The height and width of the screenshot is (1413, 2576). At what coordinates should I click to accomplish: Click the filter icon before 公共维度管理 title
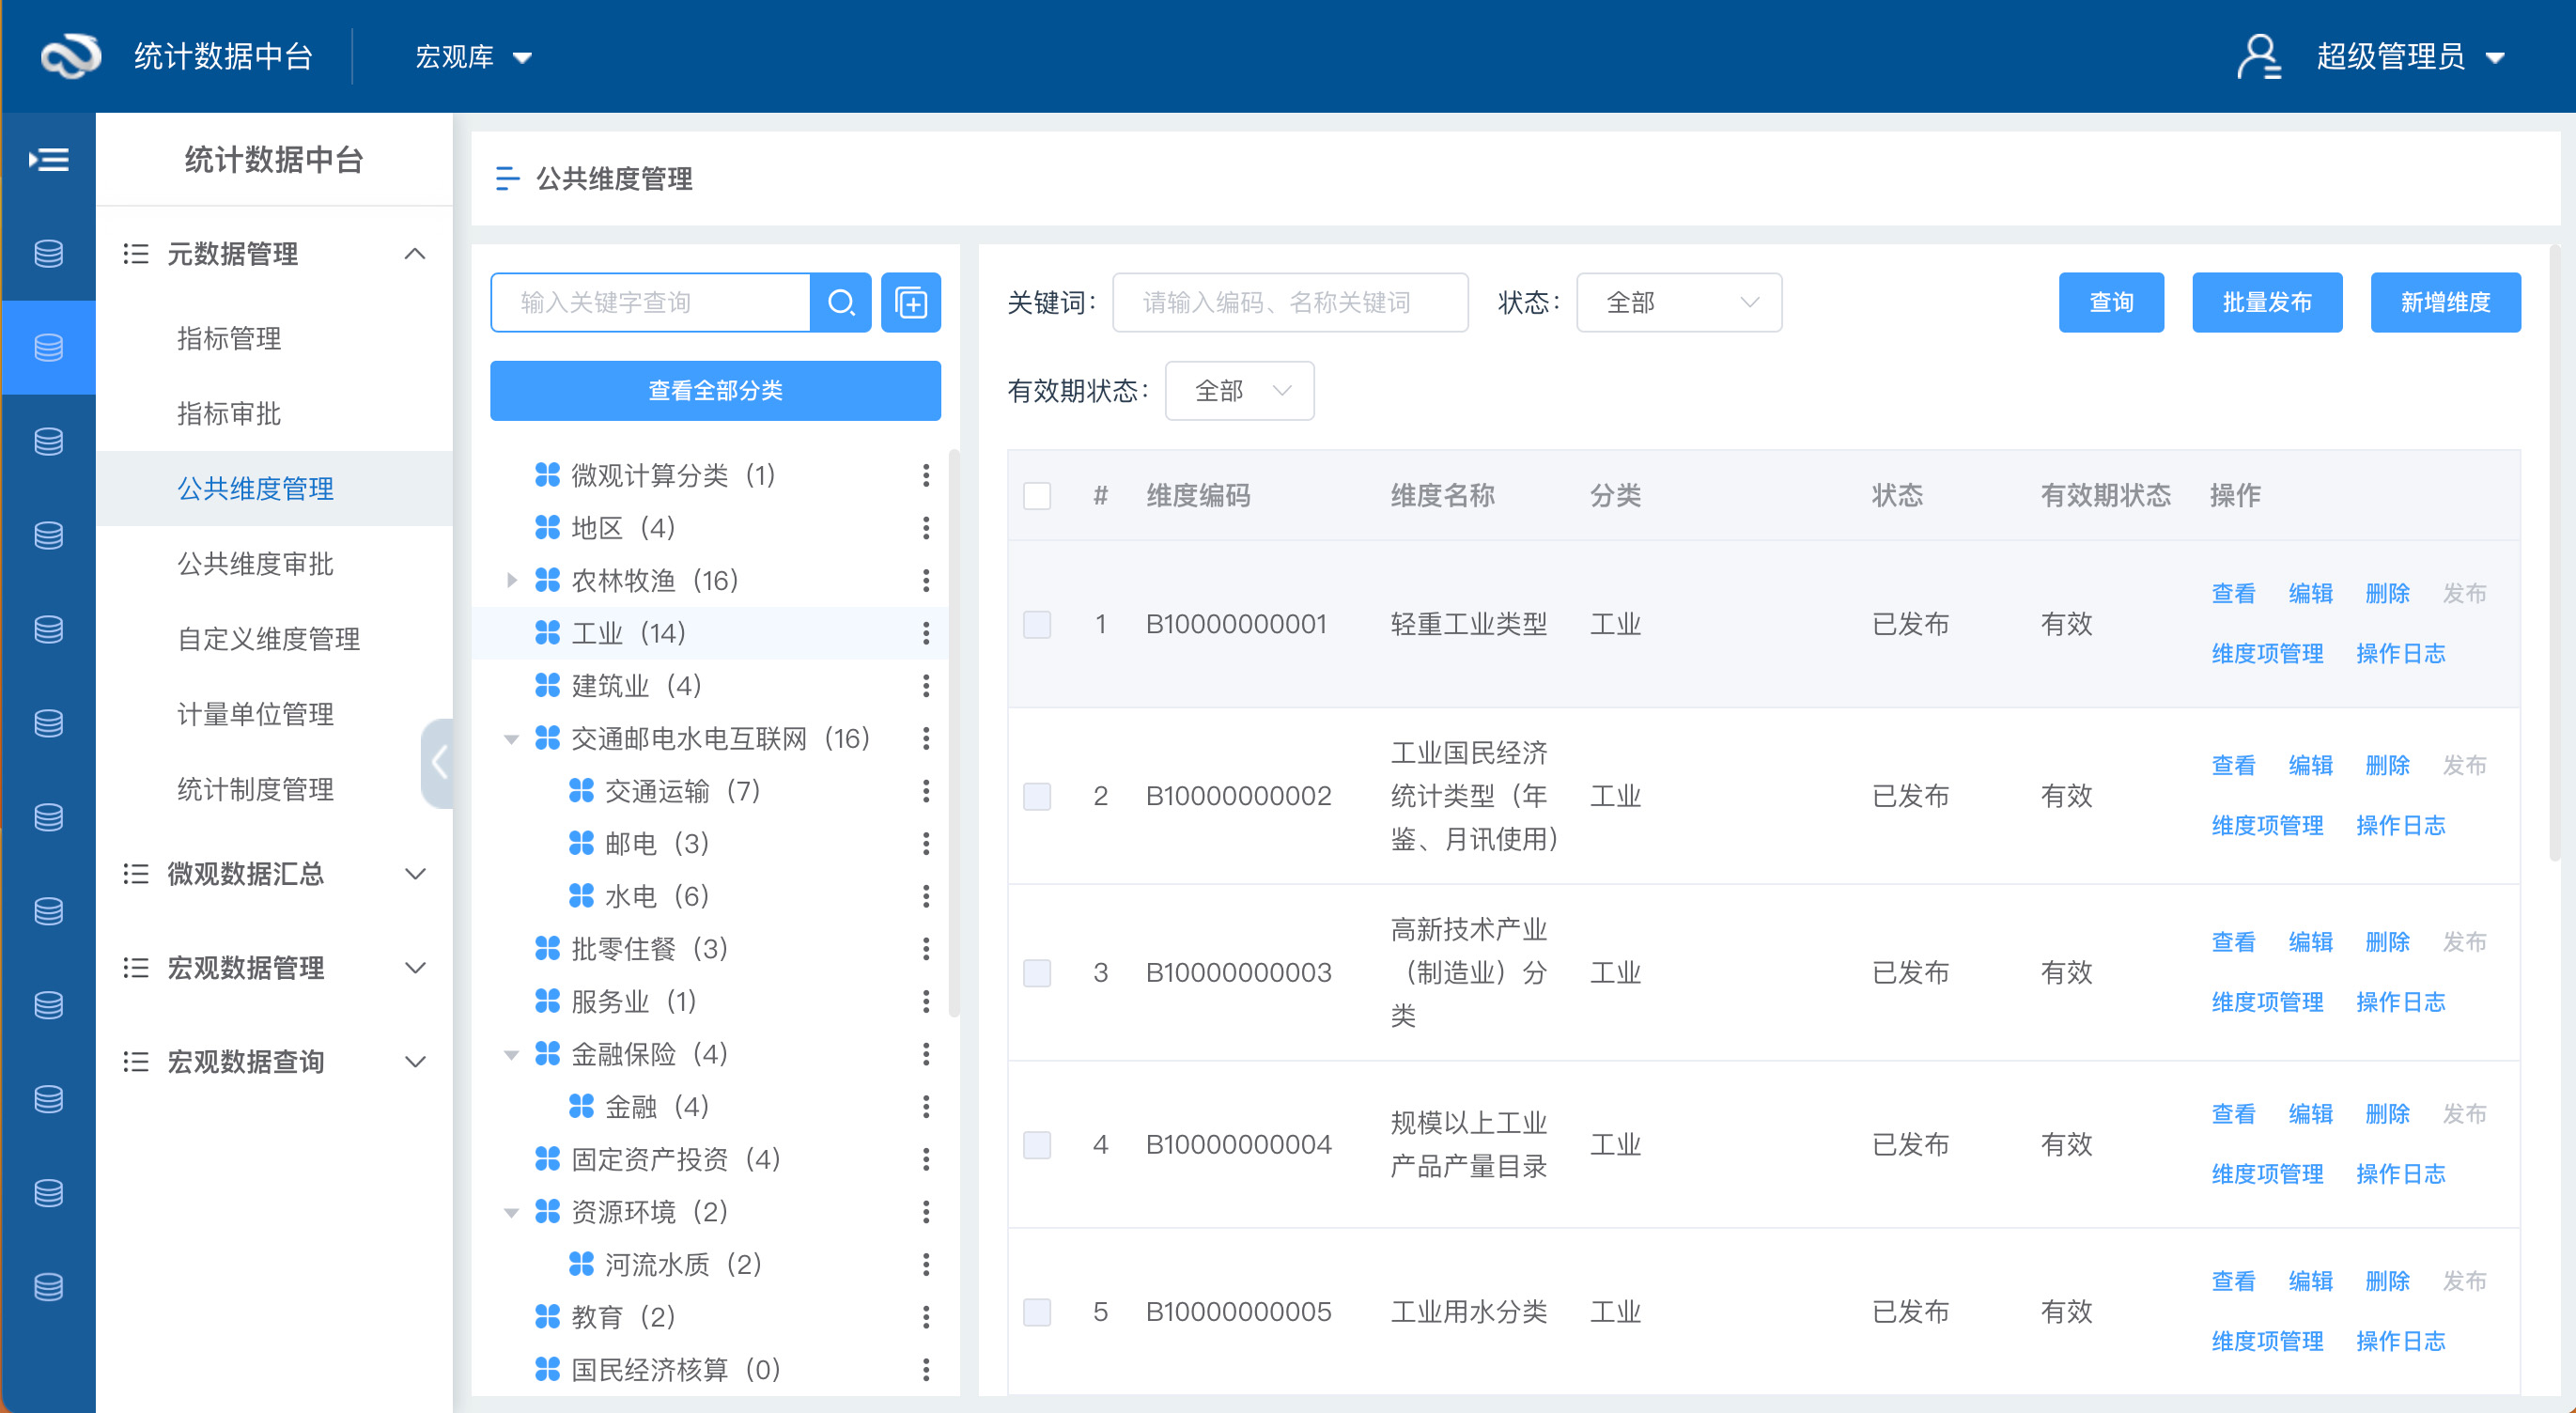click(508, 179)
